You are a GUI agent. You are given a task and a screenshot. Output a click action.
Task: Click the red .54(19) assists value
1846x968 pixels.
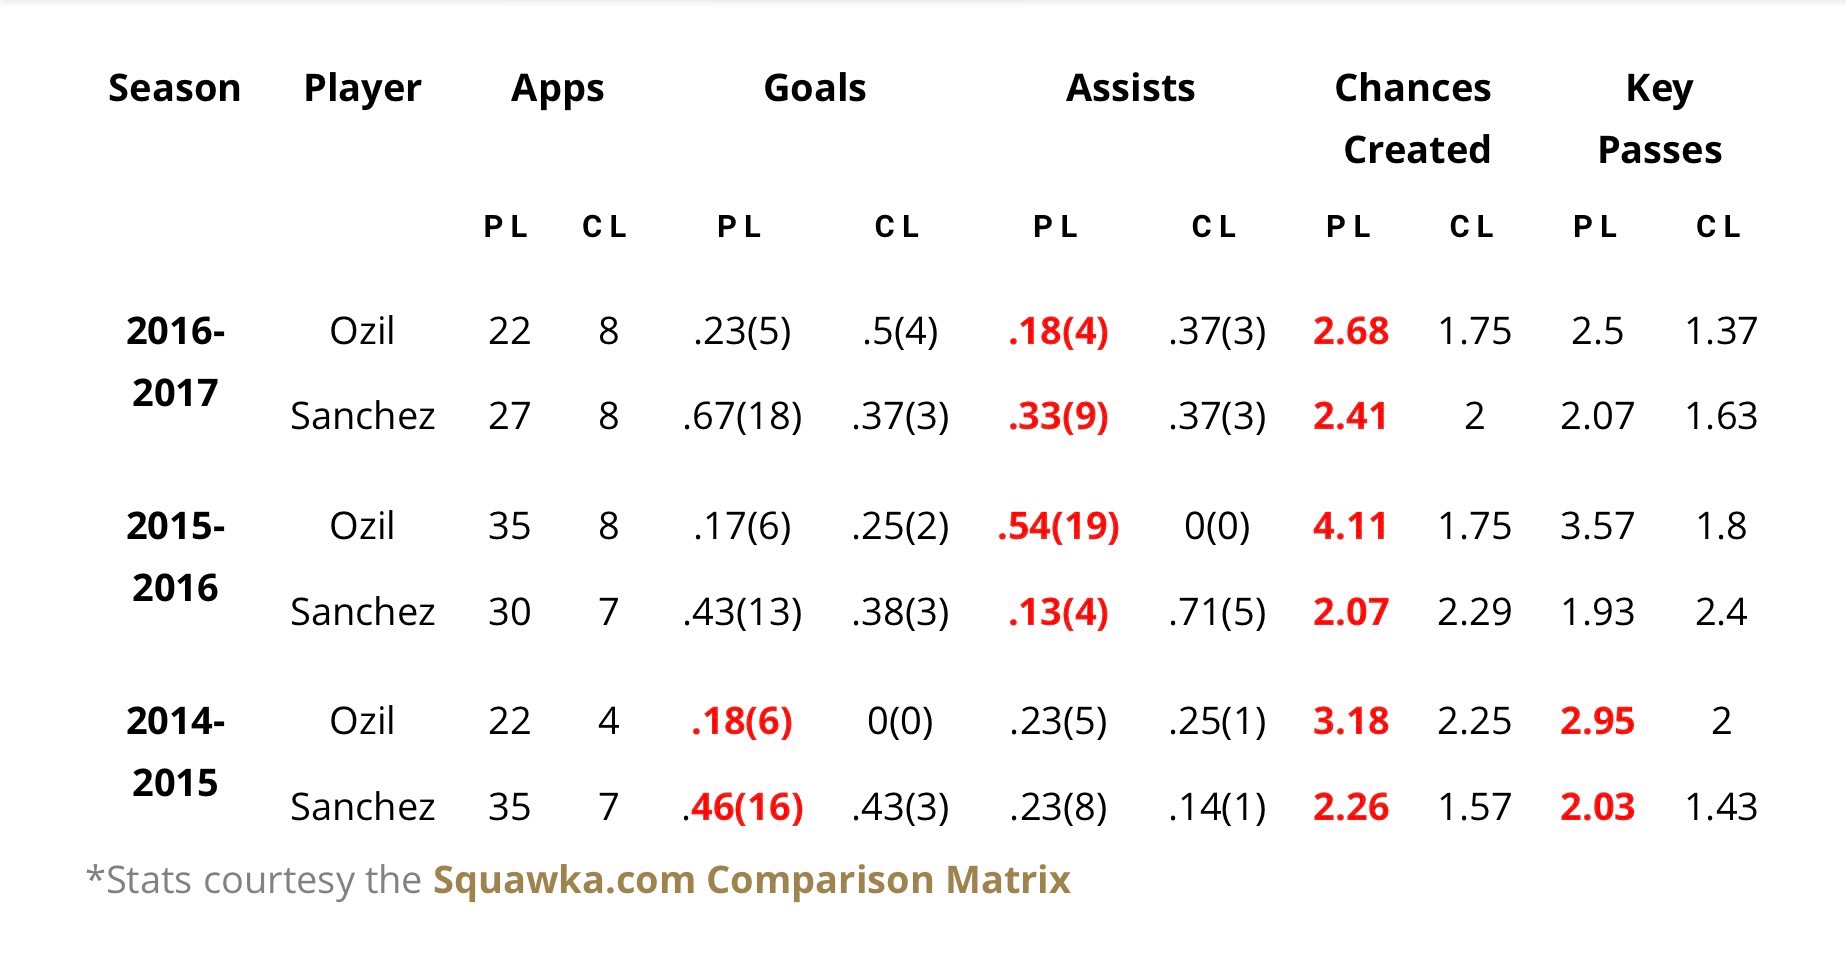click(1058, 526)
